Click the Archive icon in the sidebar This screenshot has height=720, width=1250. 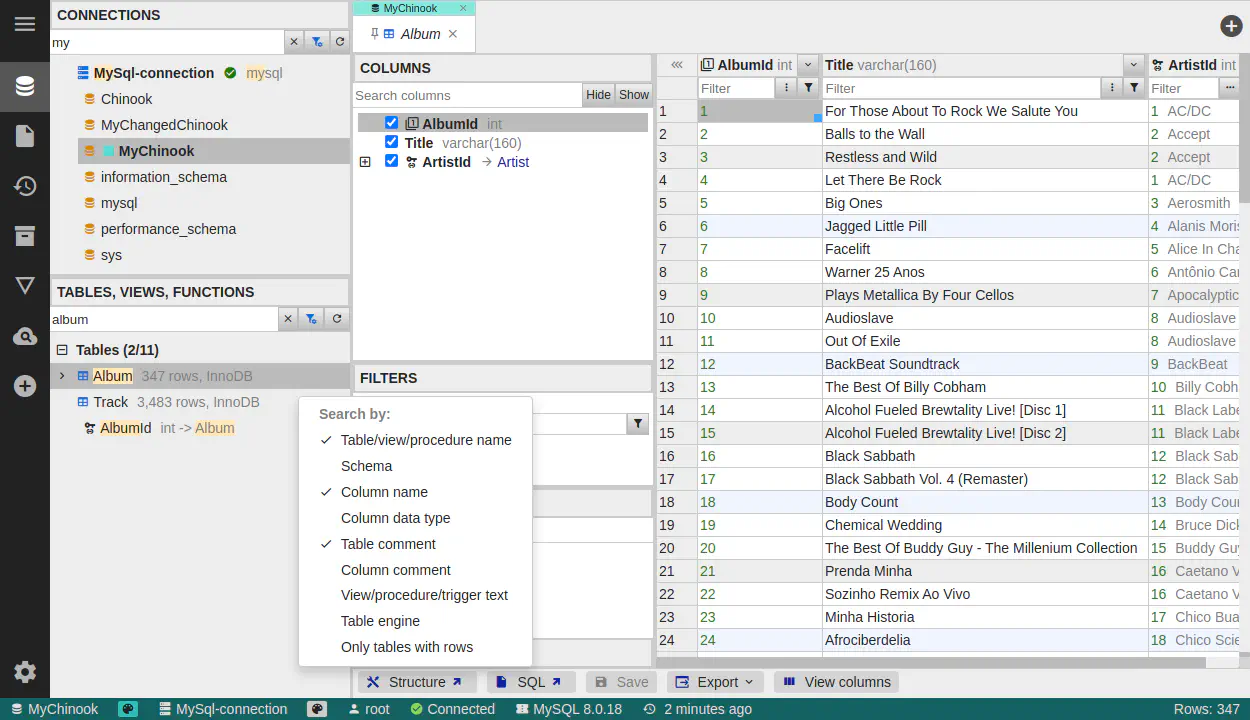[25, 237]
